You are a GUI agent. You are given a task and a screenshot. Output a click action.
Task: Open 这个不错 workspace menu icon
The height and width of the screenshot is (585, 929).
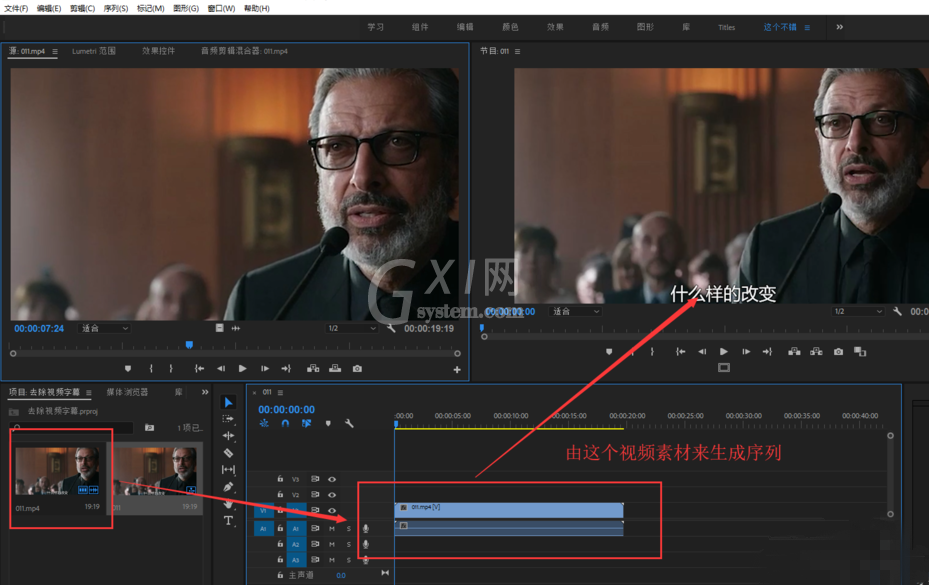click(807, 27)
